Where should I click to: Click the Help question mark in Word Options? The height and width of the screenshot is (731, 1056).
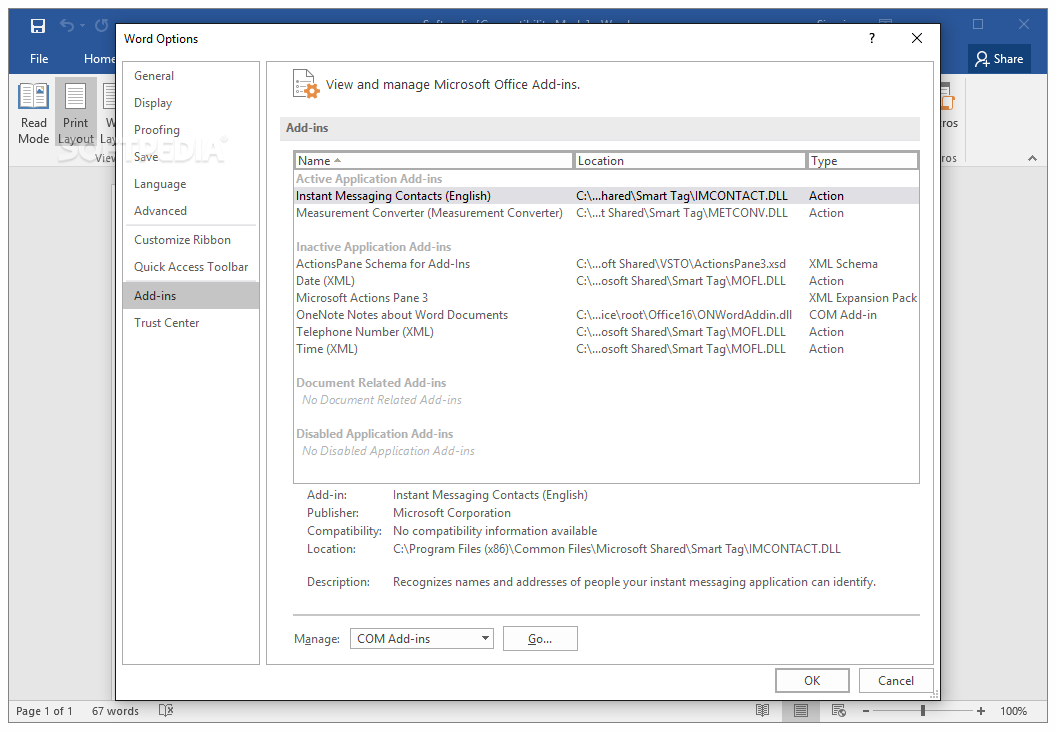[872, 38]
